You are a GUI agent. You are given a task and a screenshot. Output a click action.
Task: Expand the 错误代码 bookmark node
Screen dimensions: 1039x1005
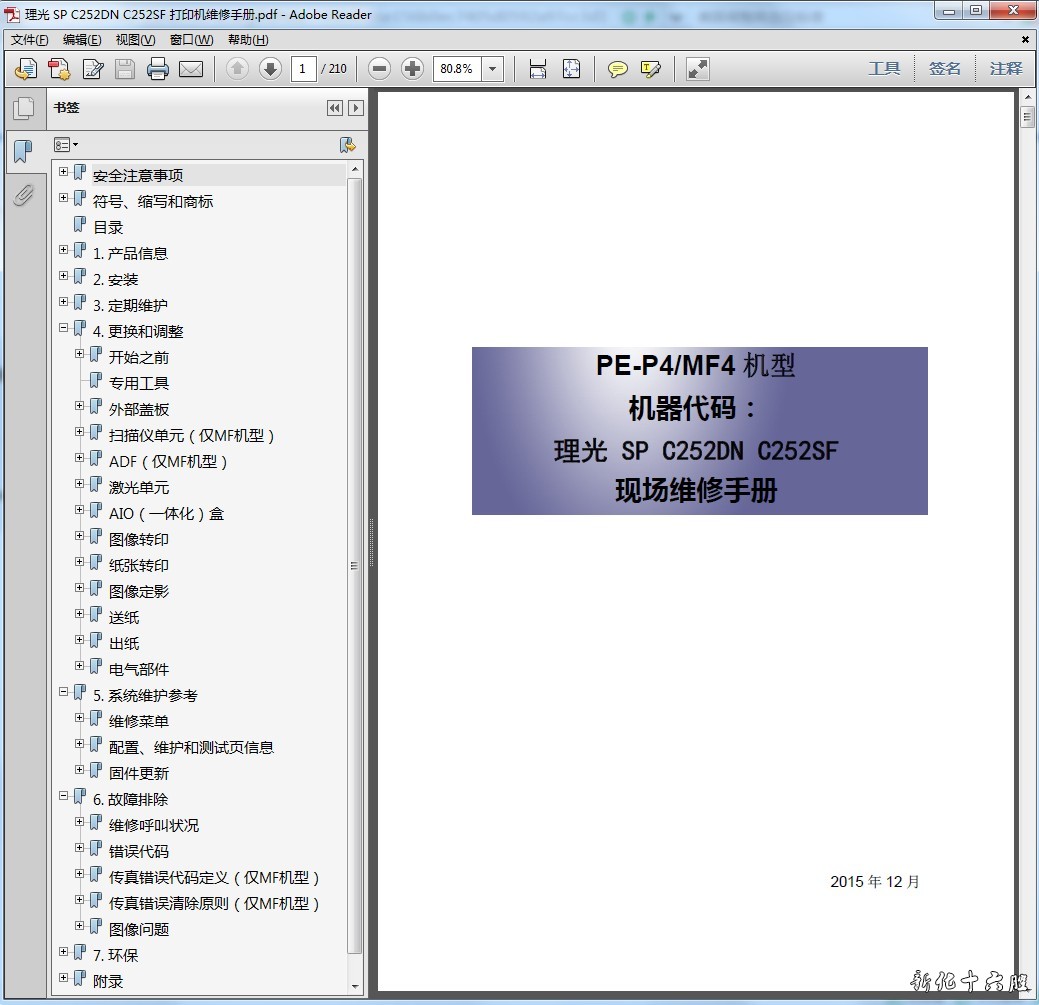click(80, 848)
